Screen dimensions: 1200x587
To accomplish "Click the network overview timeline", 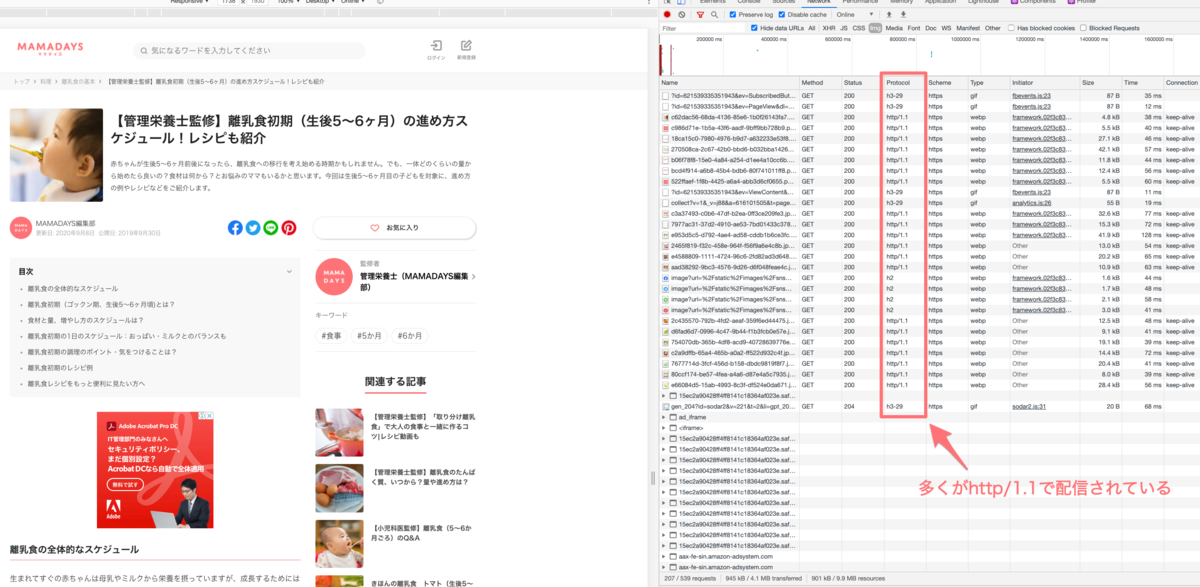I will pyautogui.click(x=930, y=55).
